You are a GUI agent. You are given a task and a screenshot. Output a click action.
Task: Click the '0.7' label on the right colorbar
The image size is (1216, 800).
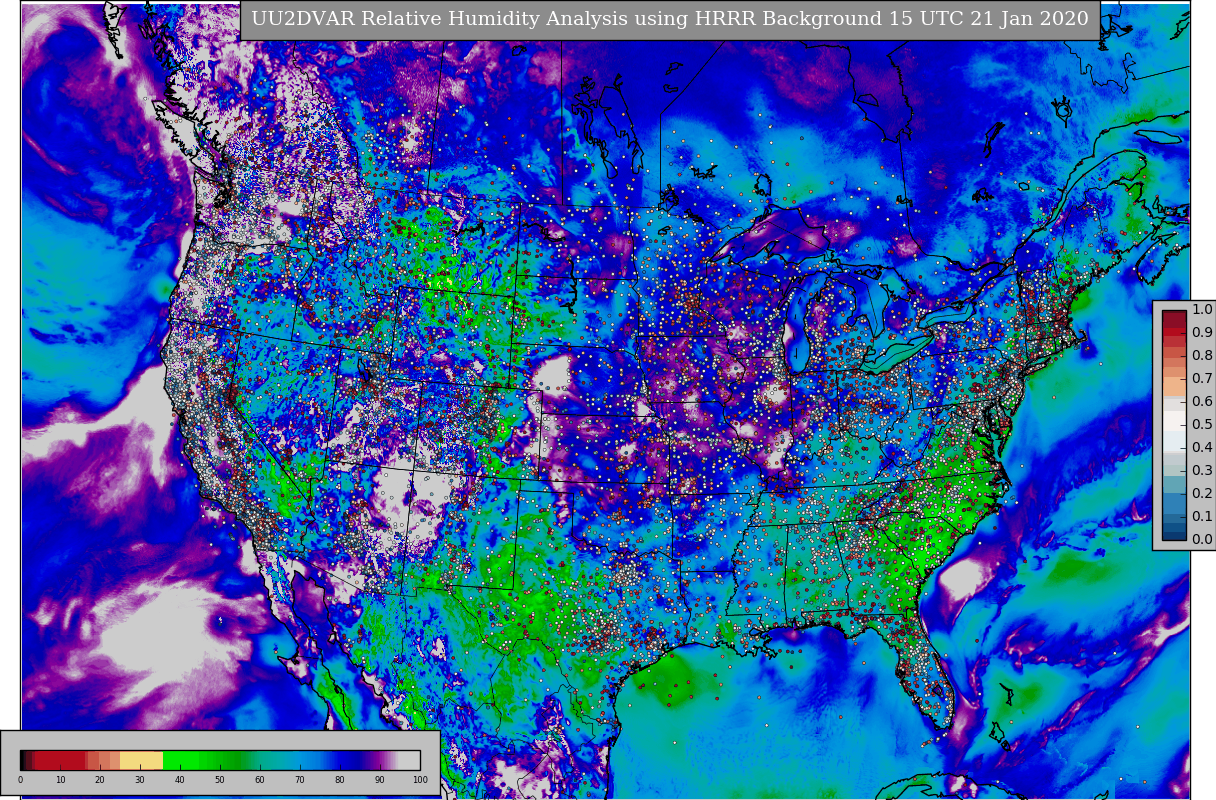[x=1202, y=379]
